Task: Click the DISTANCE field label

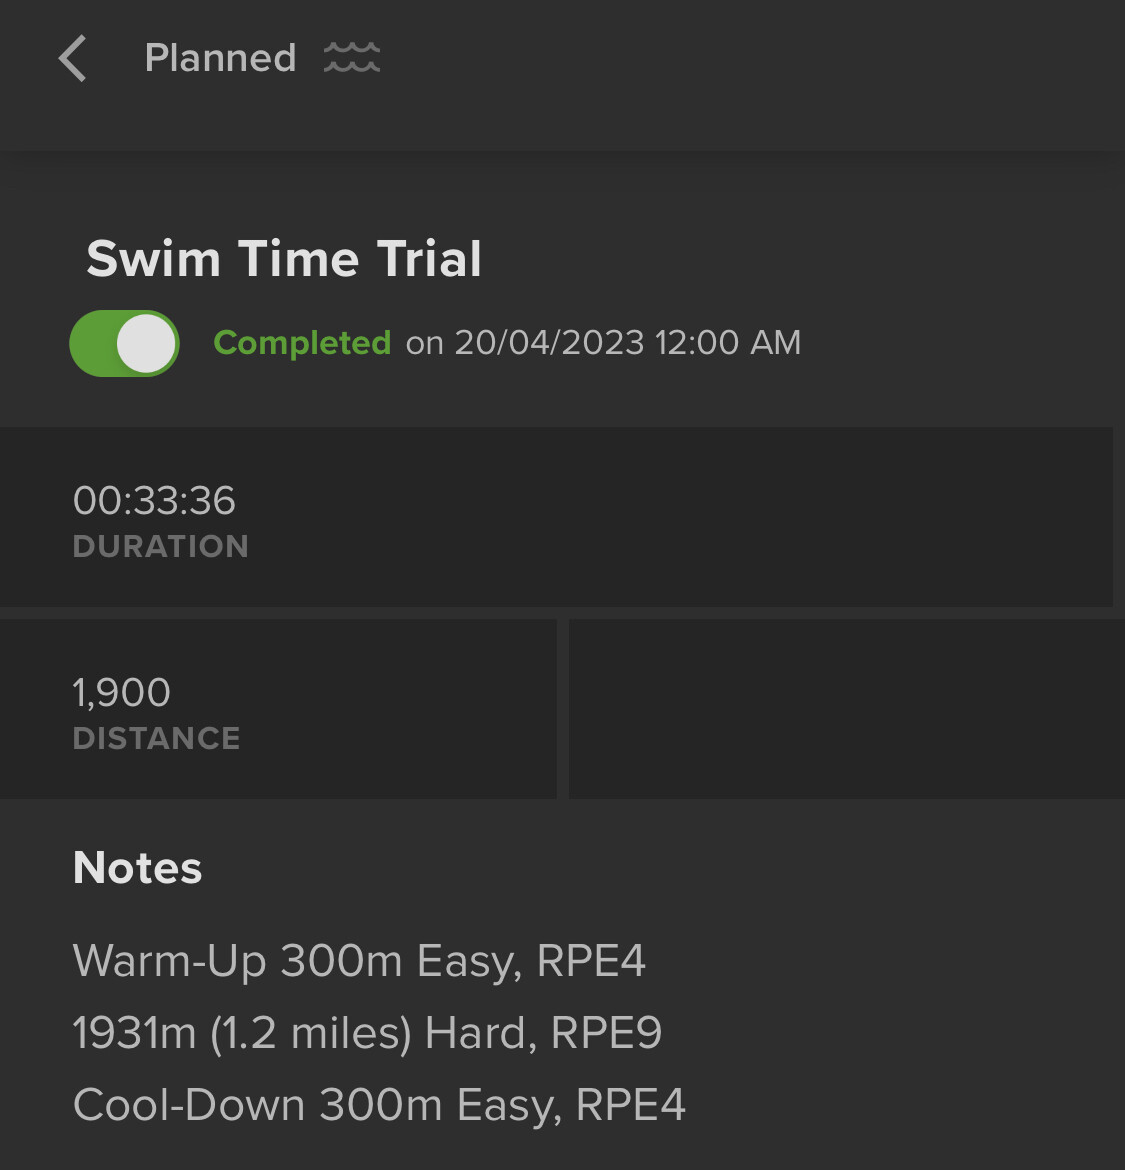Action: [x=157, y=739]
